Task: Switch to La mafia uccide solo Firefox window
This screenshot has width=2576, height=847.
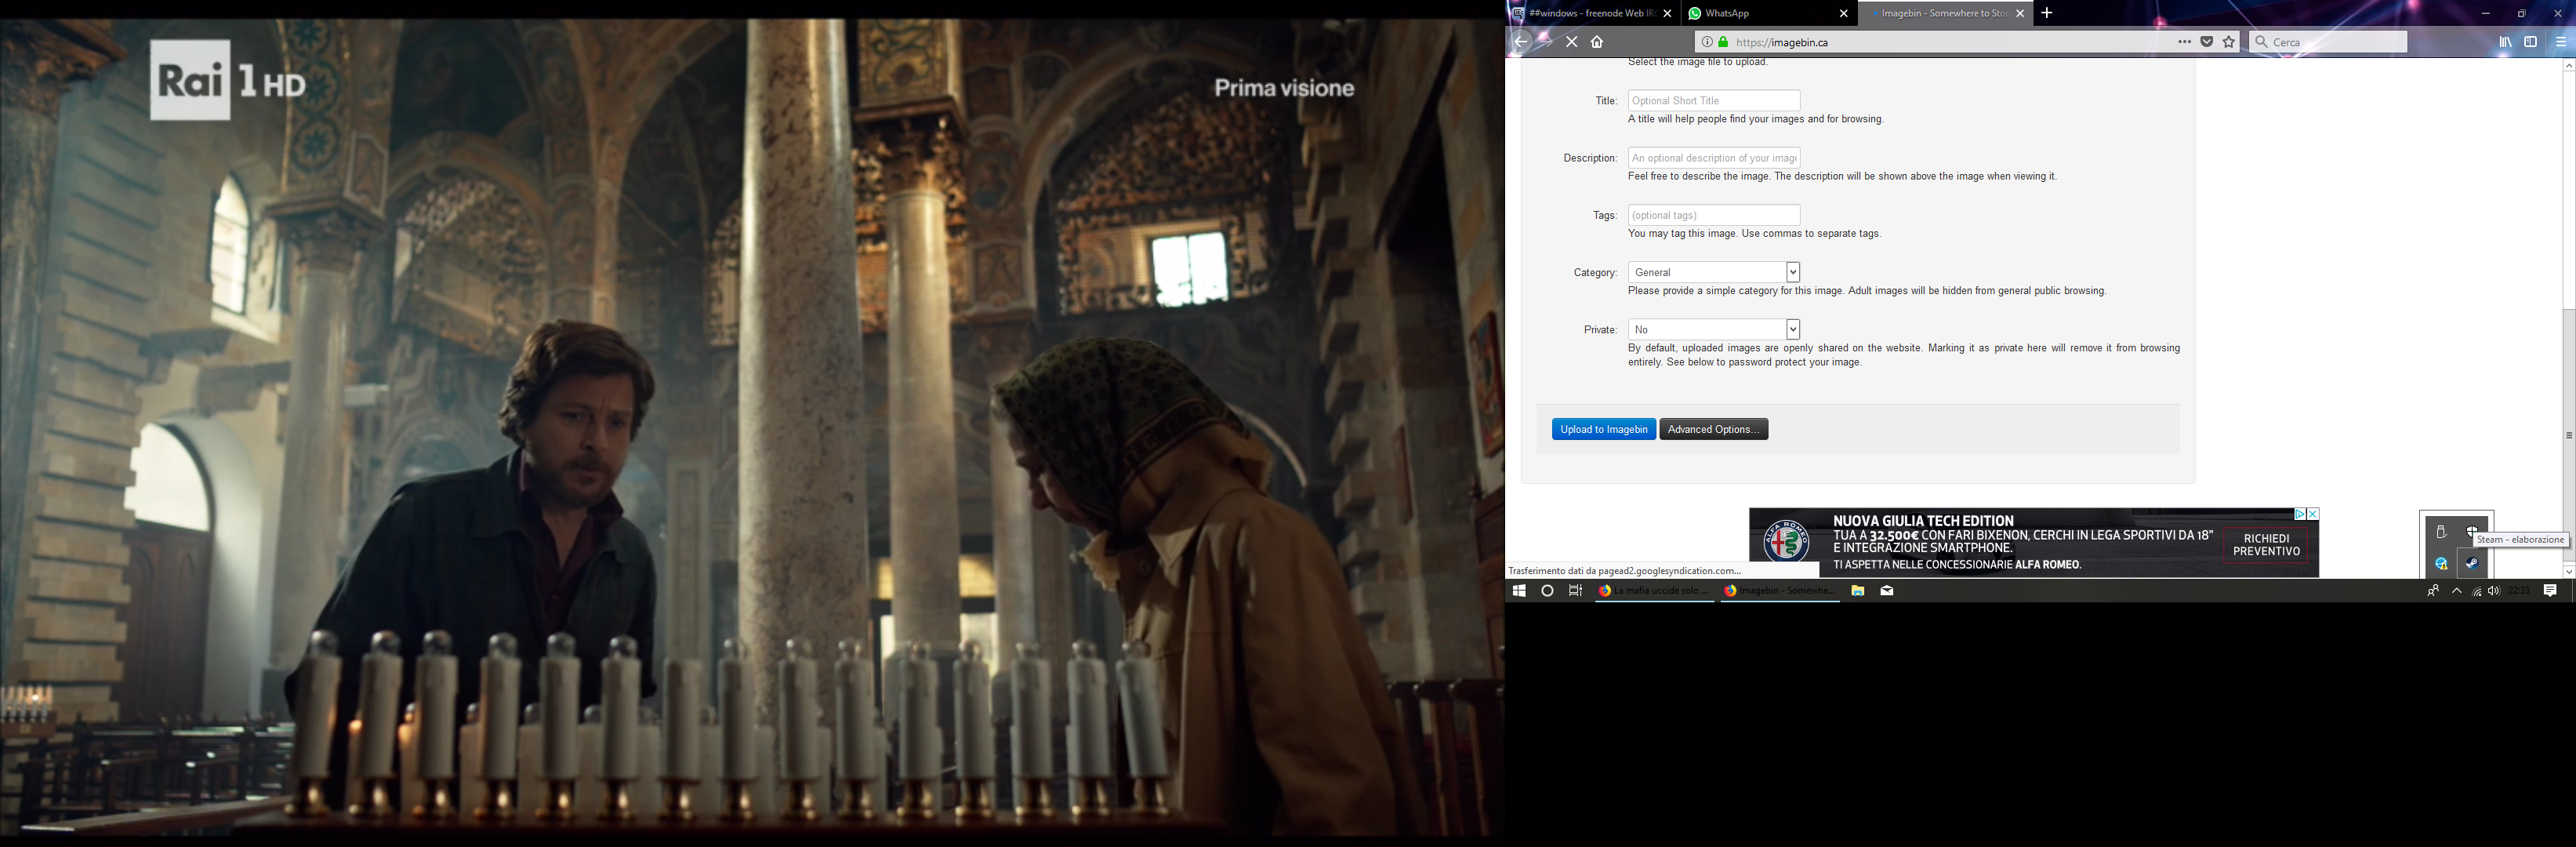Action: click(1655, 591)
